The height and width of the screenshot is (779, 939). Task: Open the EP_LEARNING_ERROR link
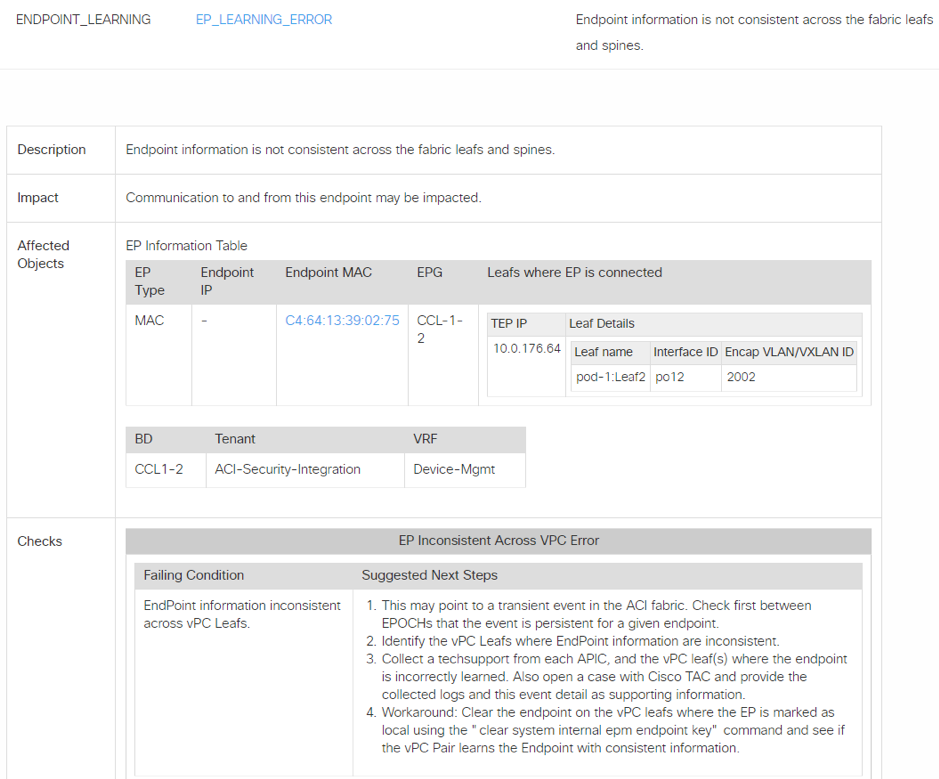pyautogui.click(x=264, y=19)
